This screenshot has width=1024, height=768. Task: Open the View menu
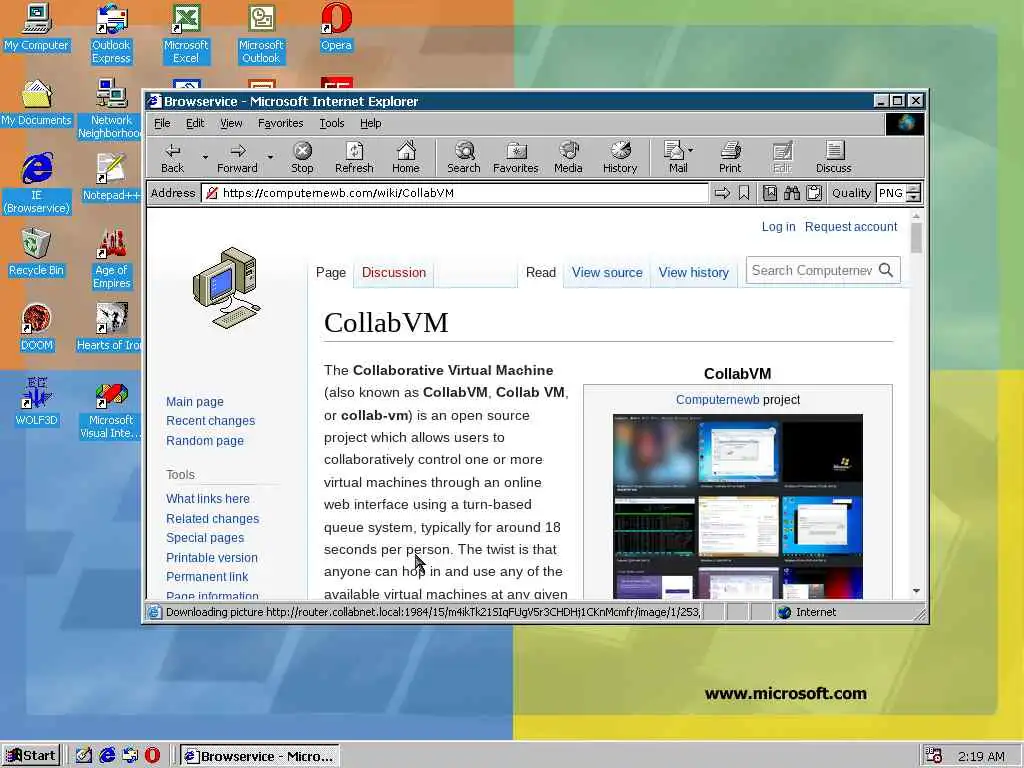[x=231, y=123]
